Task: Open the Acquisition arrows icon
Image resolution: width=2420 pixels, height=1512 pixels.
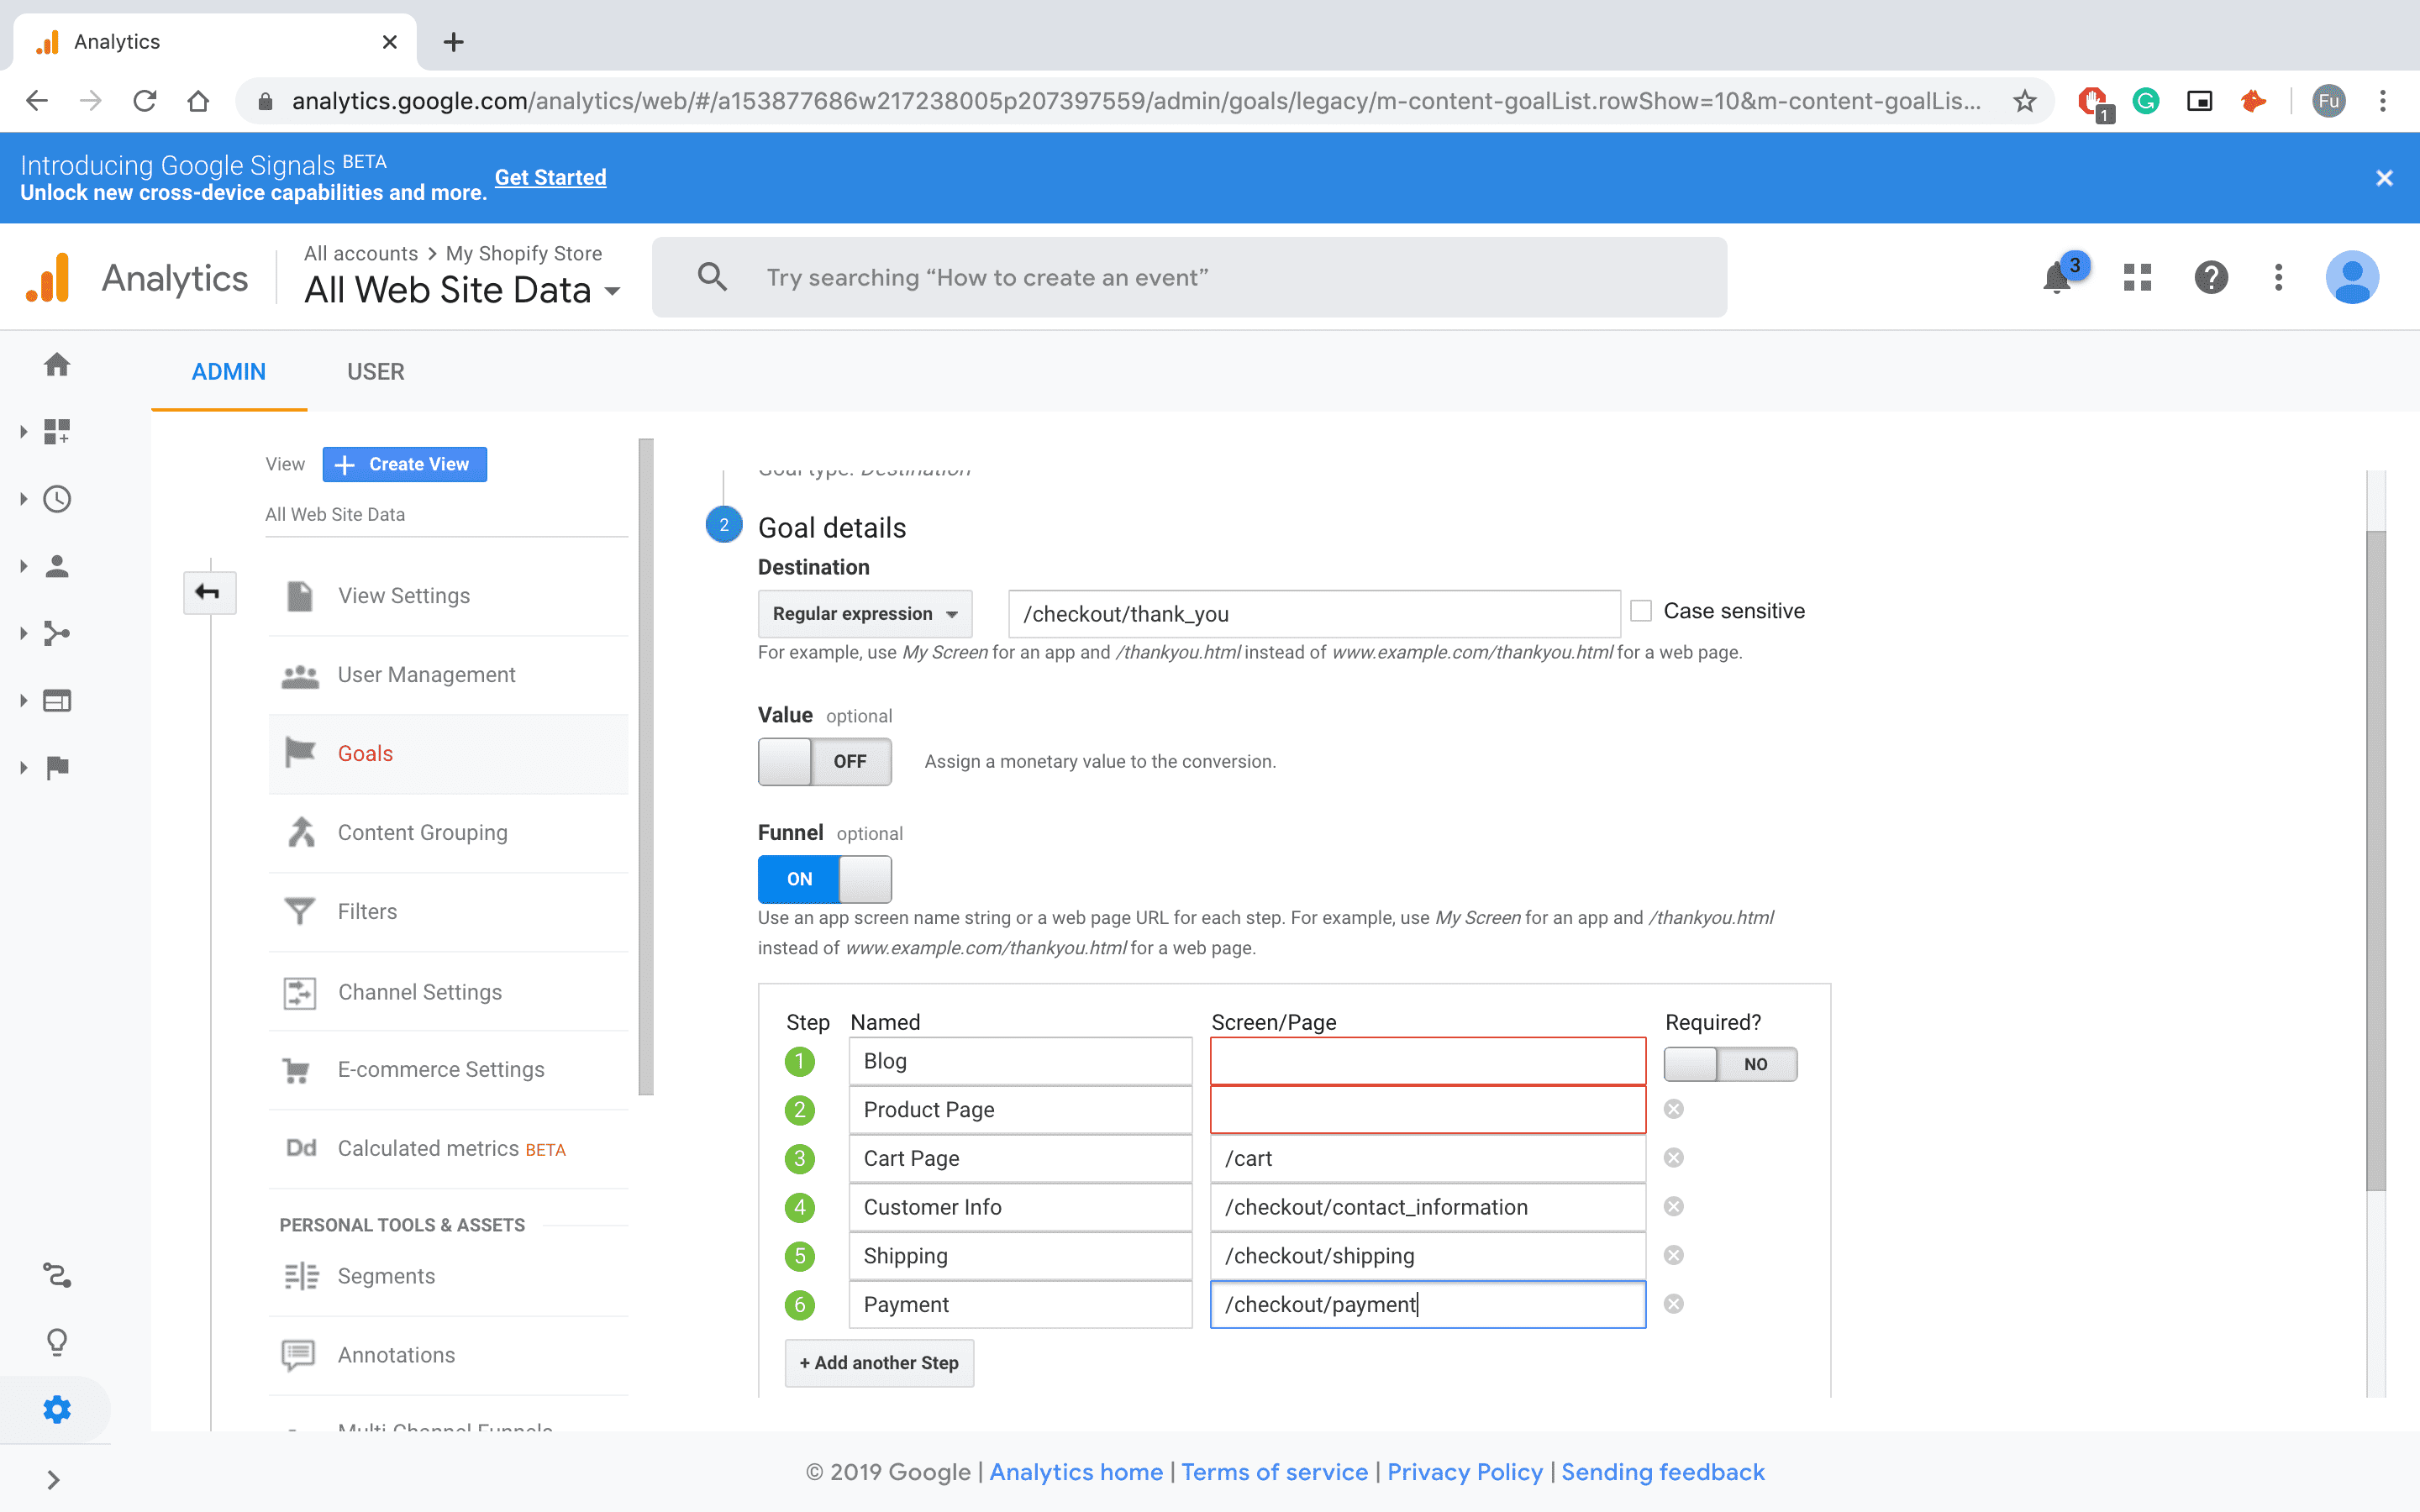Action: coord(57,633)
